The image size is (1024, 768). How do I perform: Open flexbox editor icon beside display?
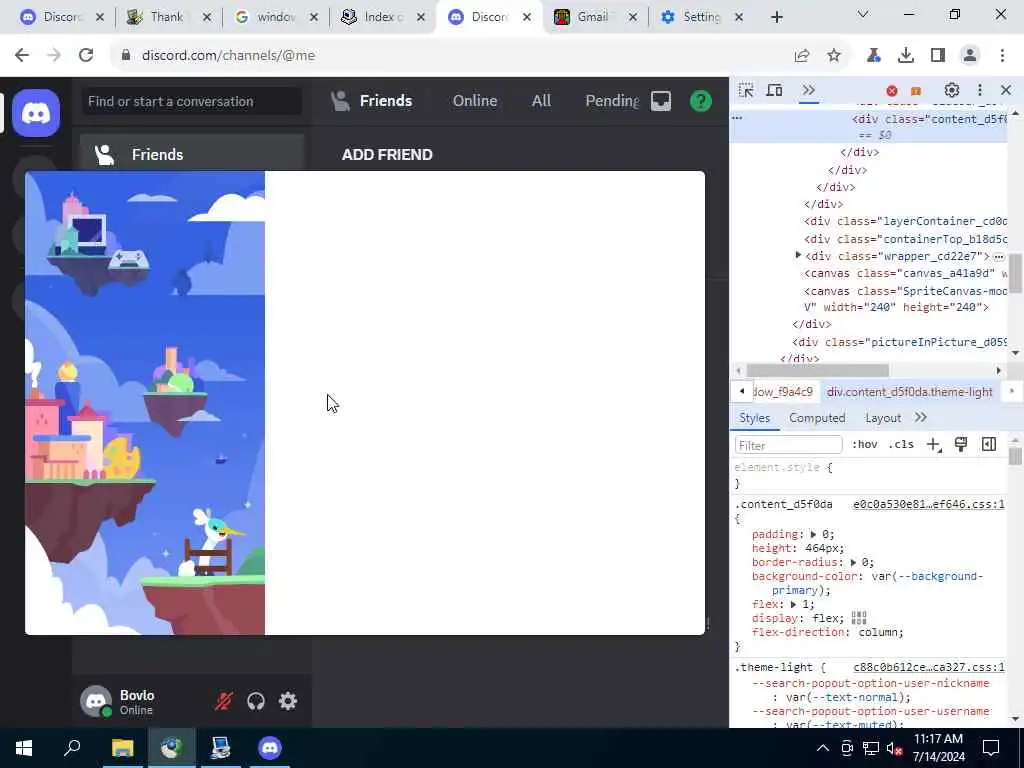[859, 618]
